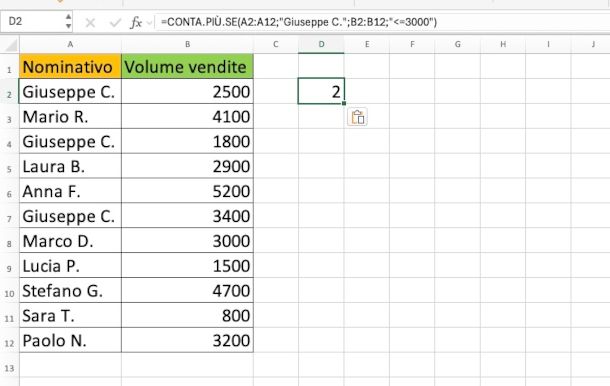The image size is (610, 386).
Task: Select the cell with value 1800
Action: point(188,141)
